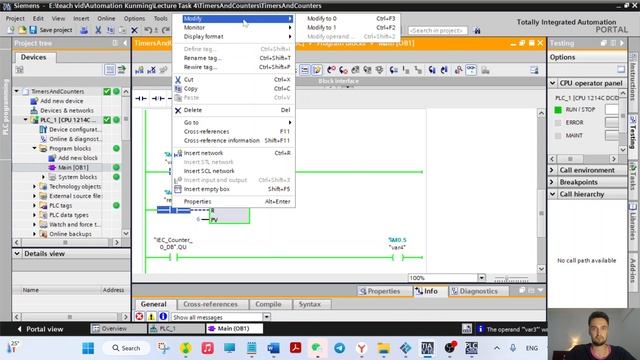This screenshot has height=360, width=640.
Task: Open the Compile tab
Action: (268, 304)
